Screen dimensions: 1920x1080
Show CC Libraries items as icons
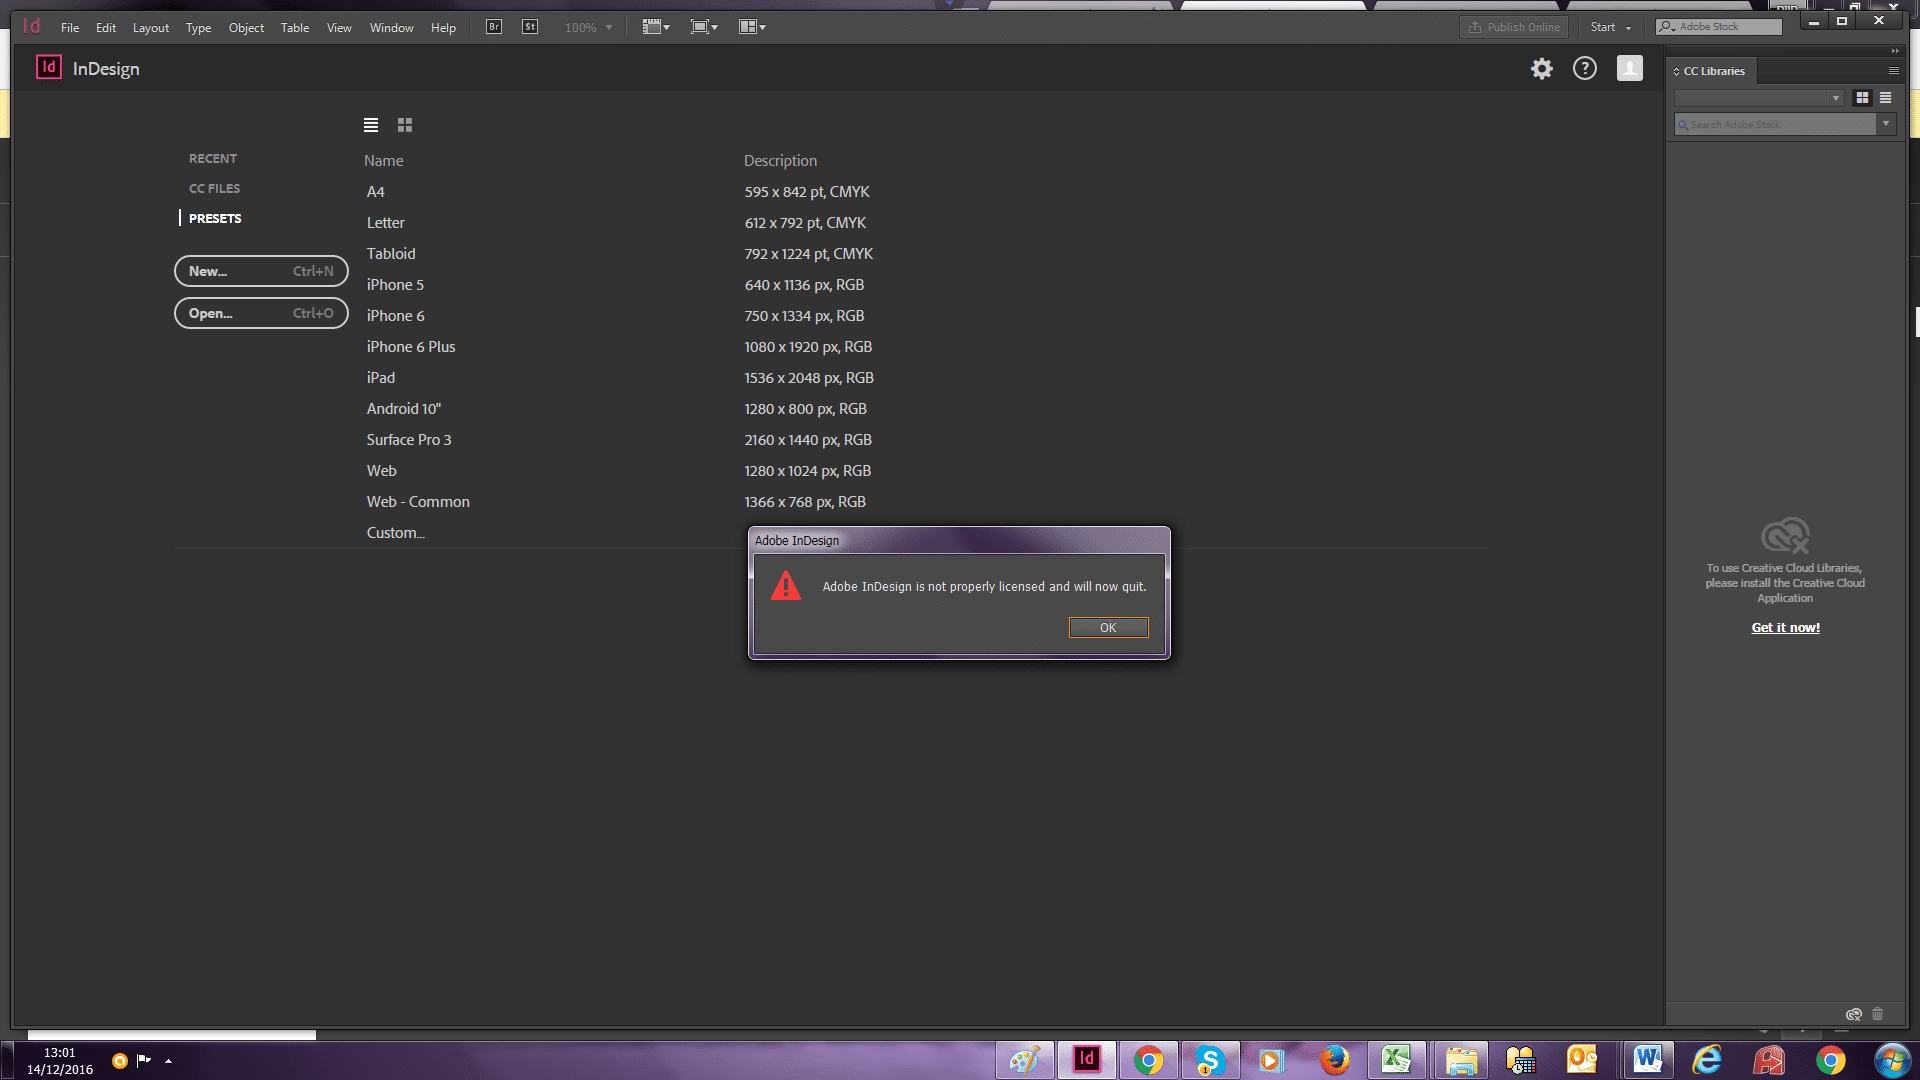point(1862,98)
